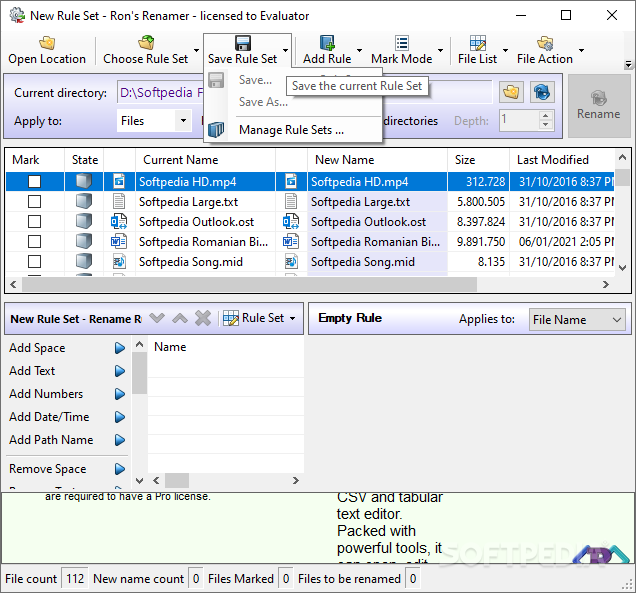The height and width of the screenshot is (593, 636).
Task: Click the Remove Space arrow icon
Action: coord(120,469)
